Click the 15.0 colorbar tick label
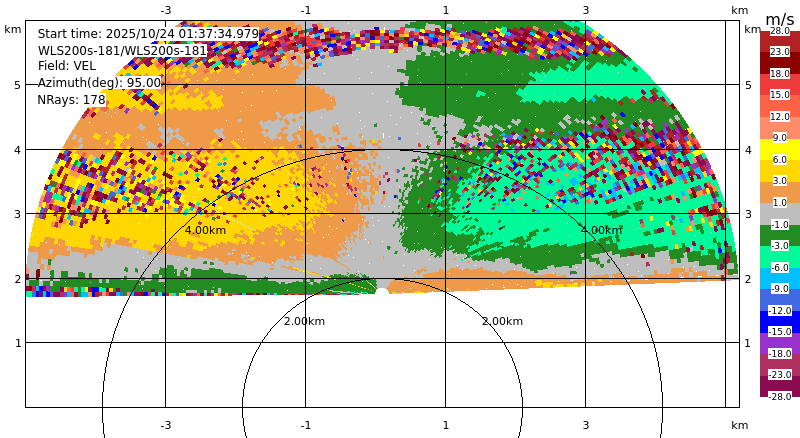Image resolution: width=800 pixels, height=438 pixels. point(780,94)
